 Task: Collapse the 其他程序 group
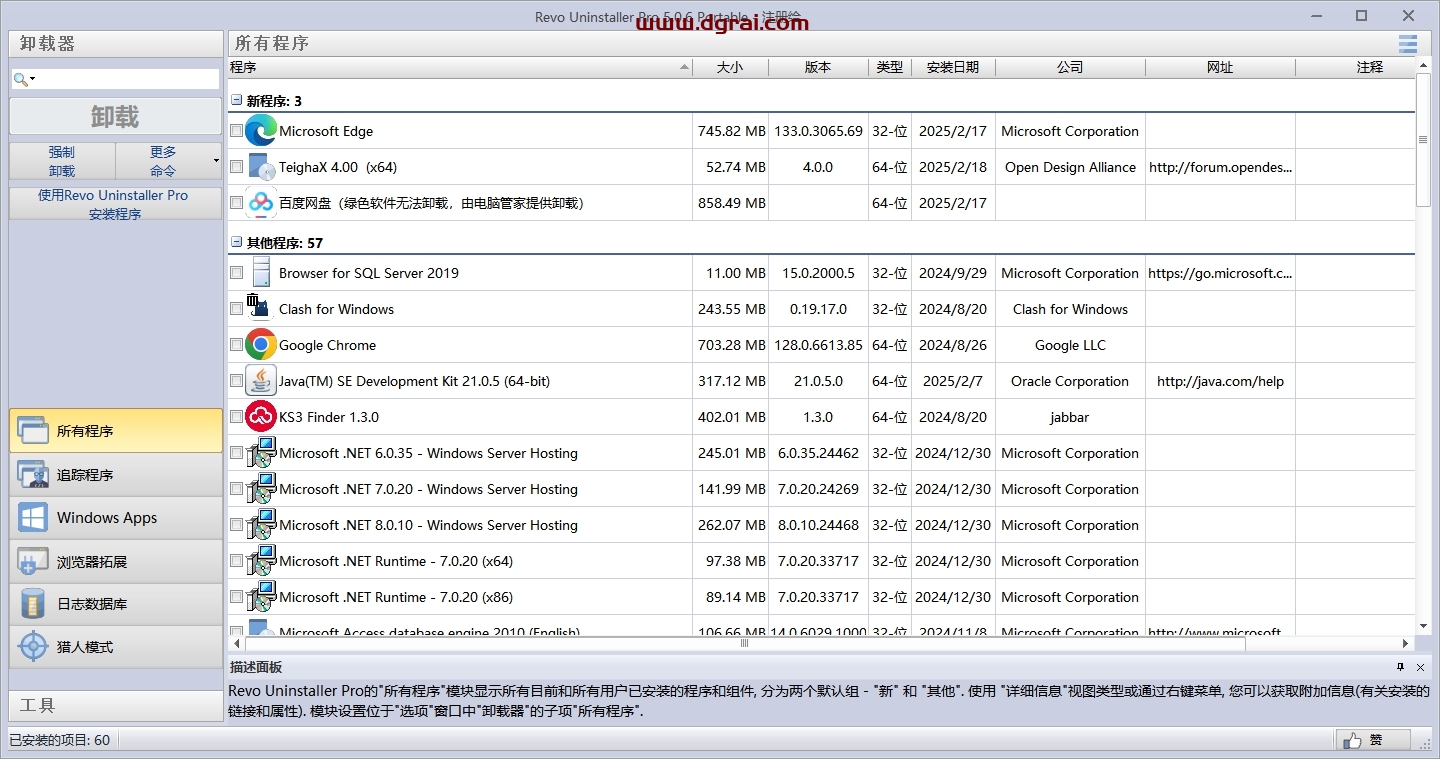[x=237, y=243]
